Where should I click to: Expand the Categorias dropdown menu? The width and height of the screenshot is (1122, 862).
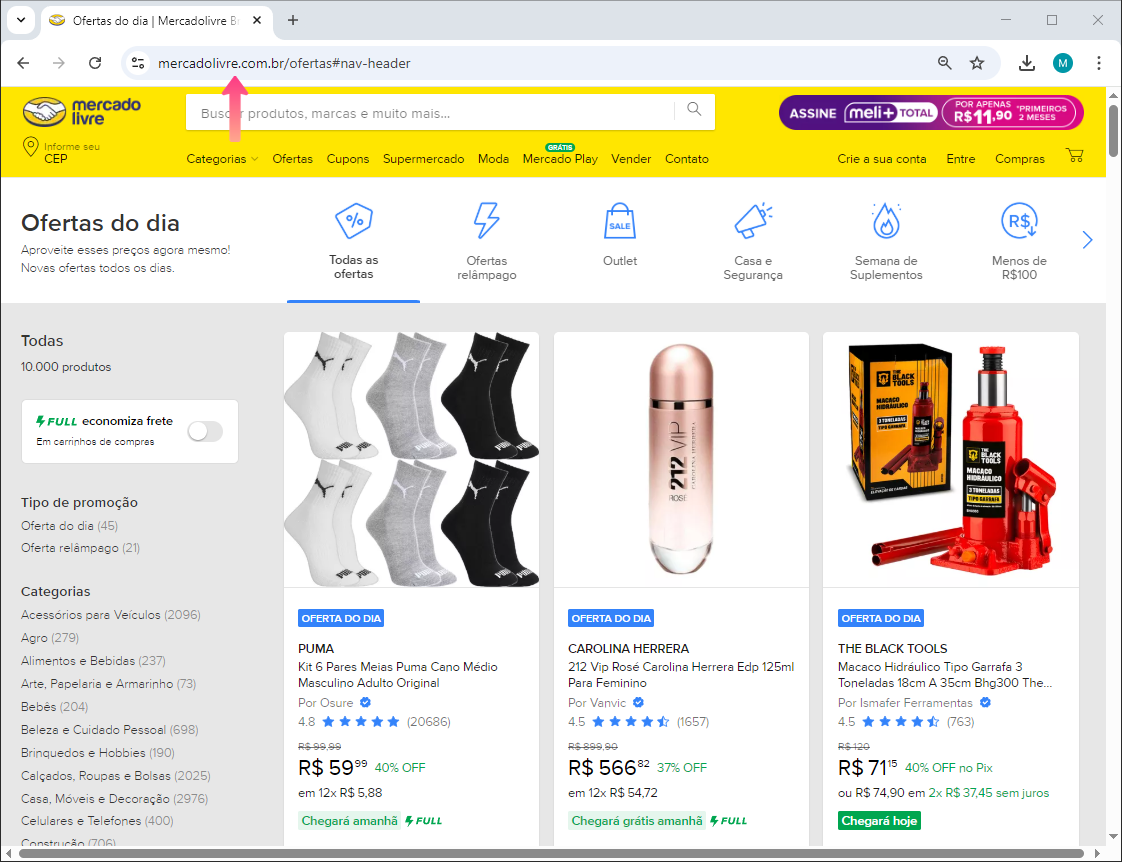click(x=222, y=159)
